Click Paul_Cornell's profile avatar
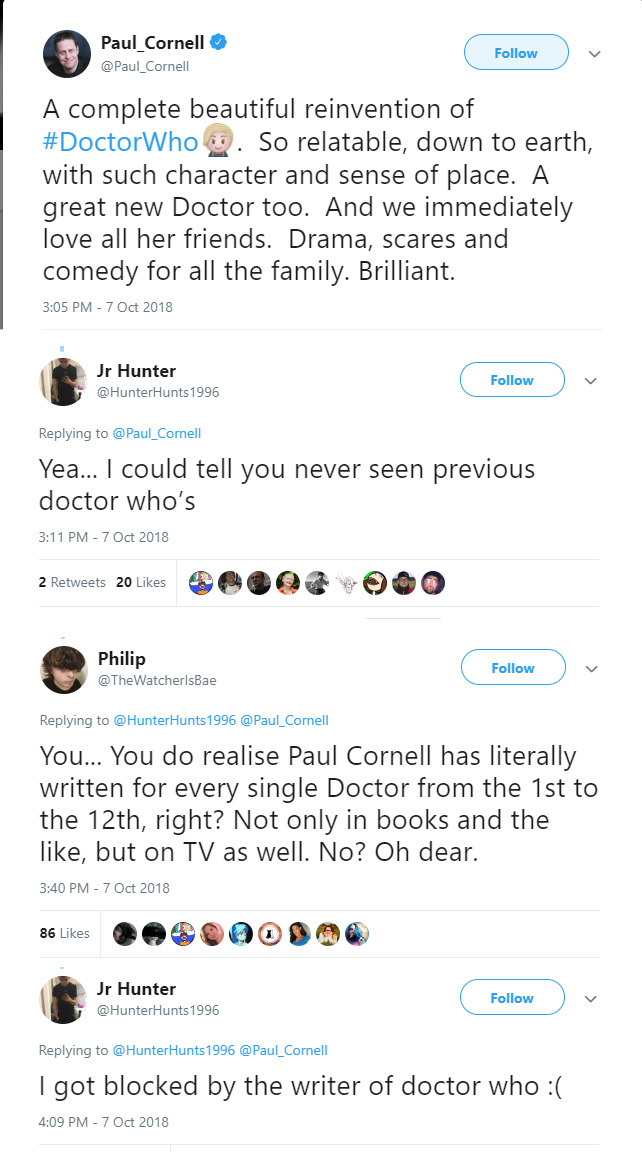 tap(67, 53)
